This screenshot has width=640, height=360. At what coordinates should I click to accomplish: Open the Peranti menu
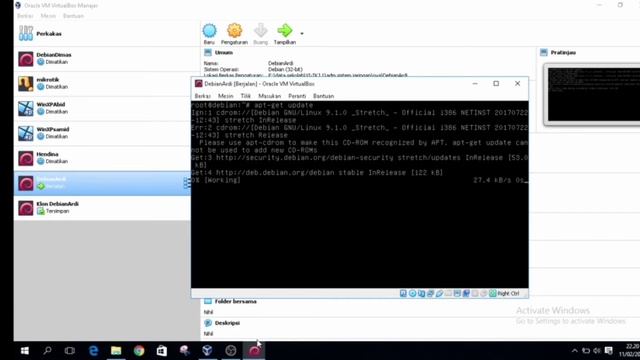pos(297,96)
